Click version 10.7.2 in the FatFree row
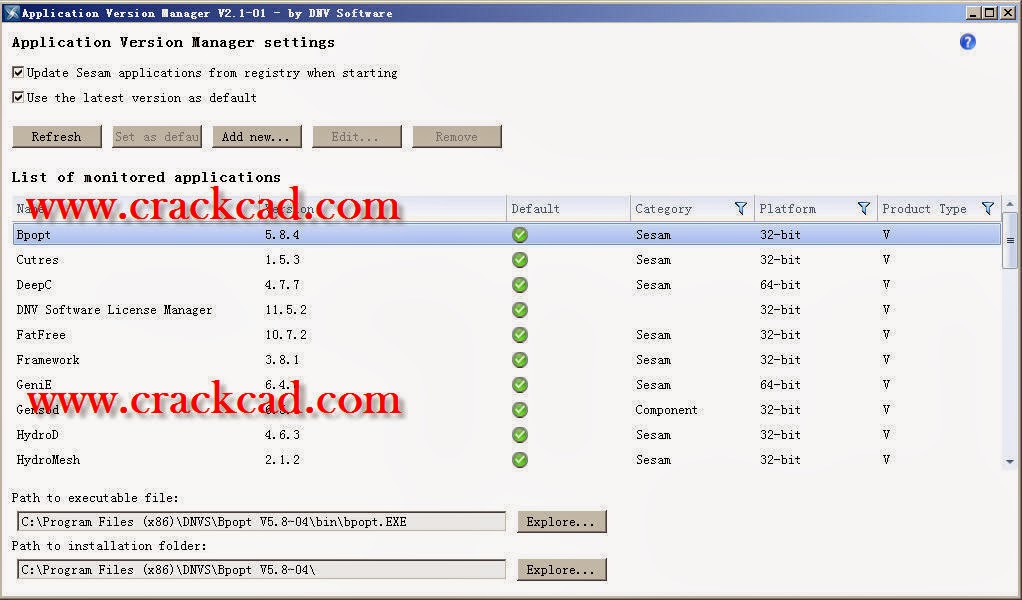Screen dimensions: 1022x600 click(x=285, y=335)
